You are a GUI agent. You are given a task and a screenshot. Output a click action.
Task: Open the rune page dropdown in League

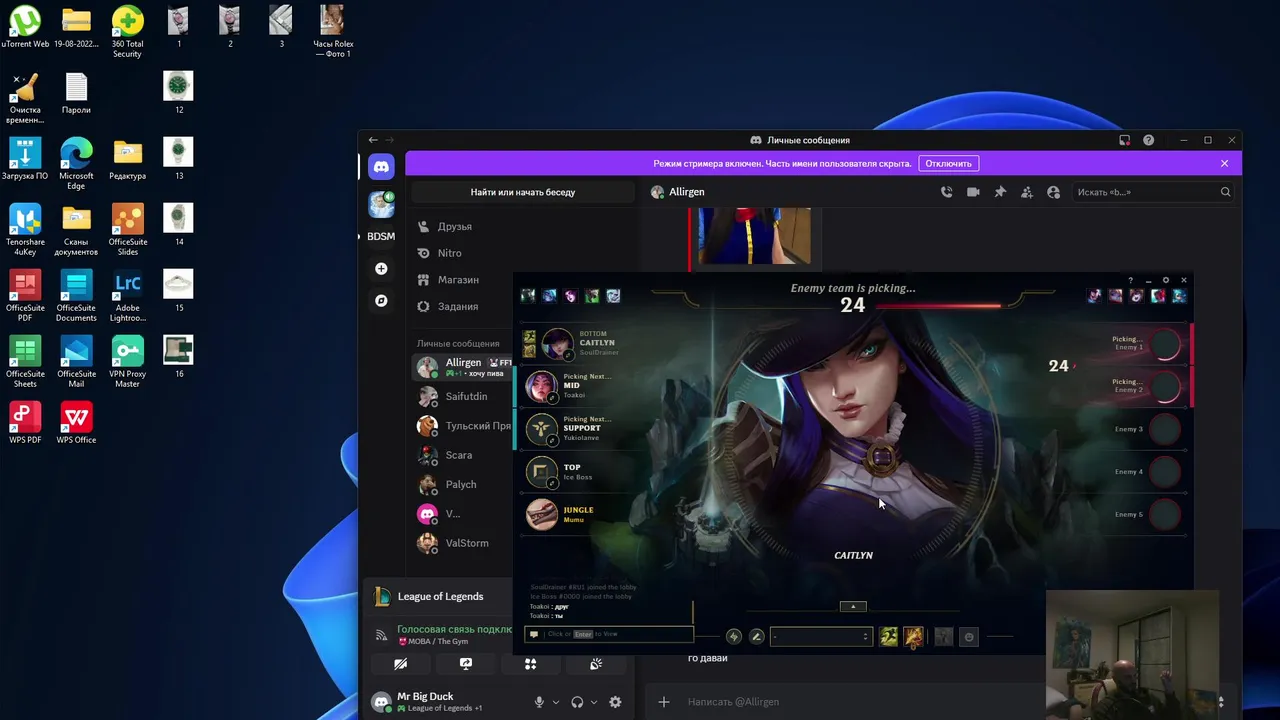[820, 637]
